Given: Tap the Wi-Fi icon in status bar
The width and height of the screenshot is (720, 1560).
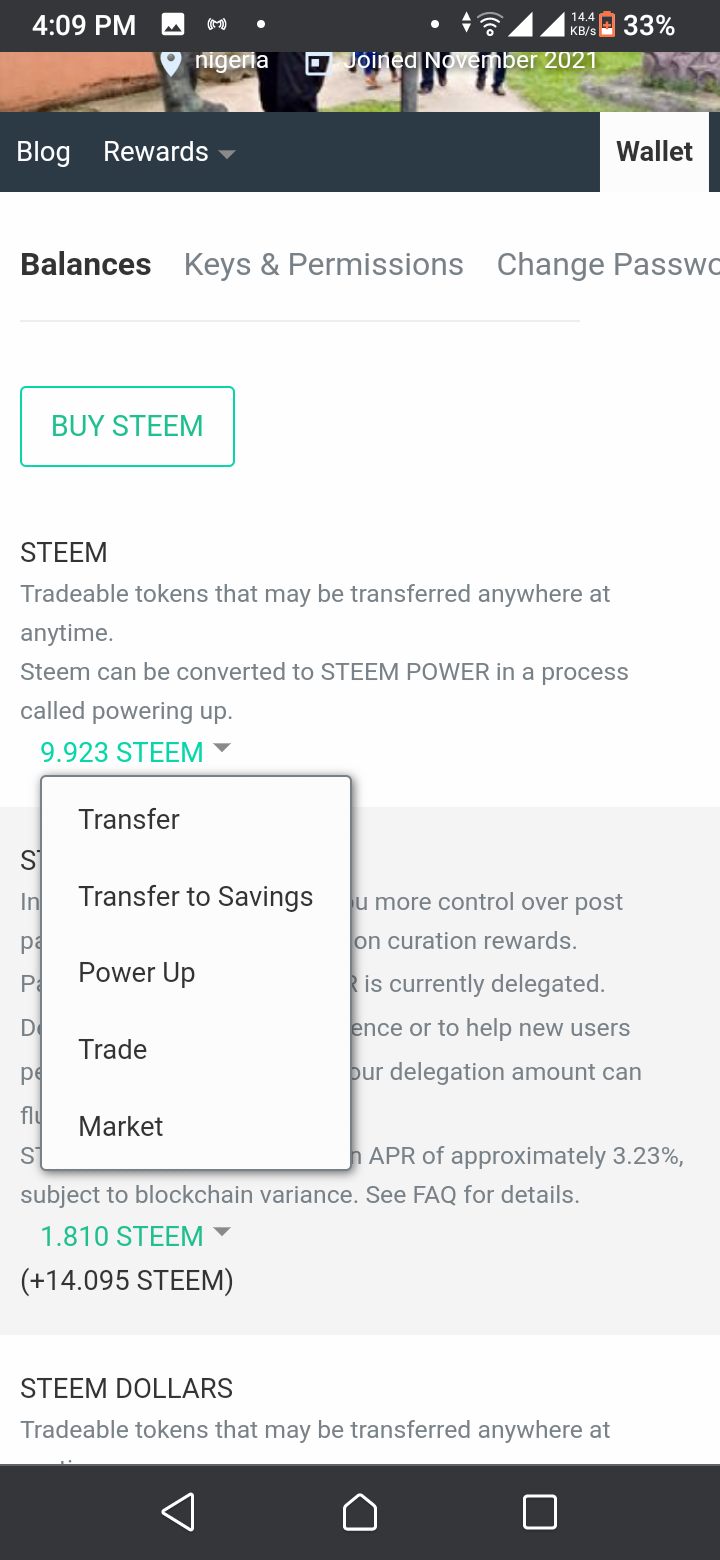Looking at the screenshot, I should coord(490,25).
